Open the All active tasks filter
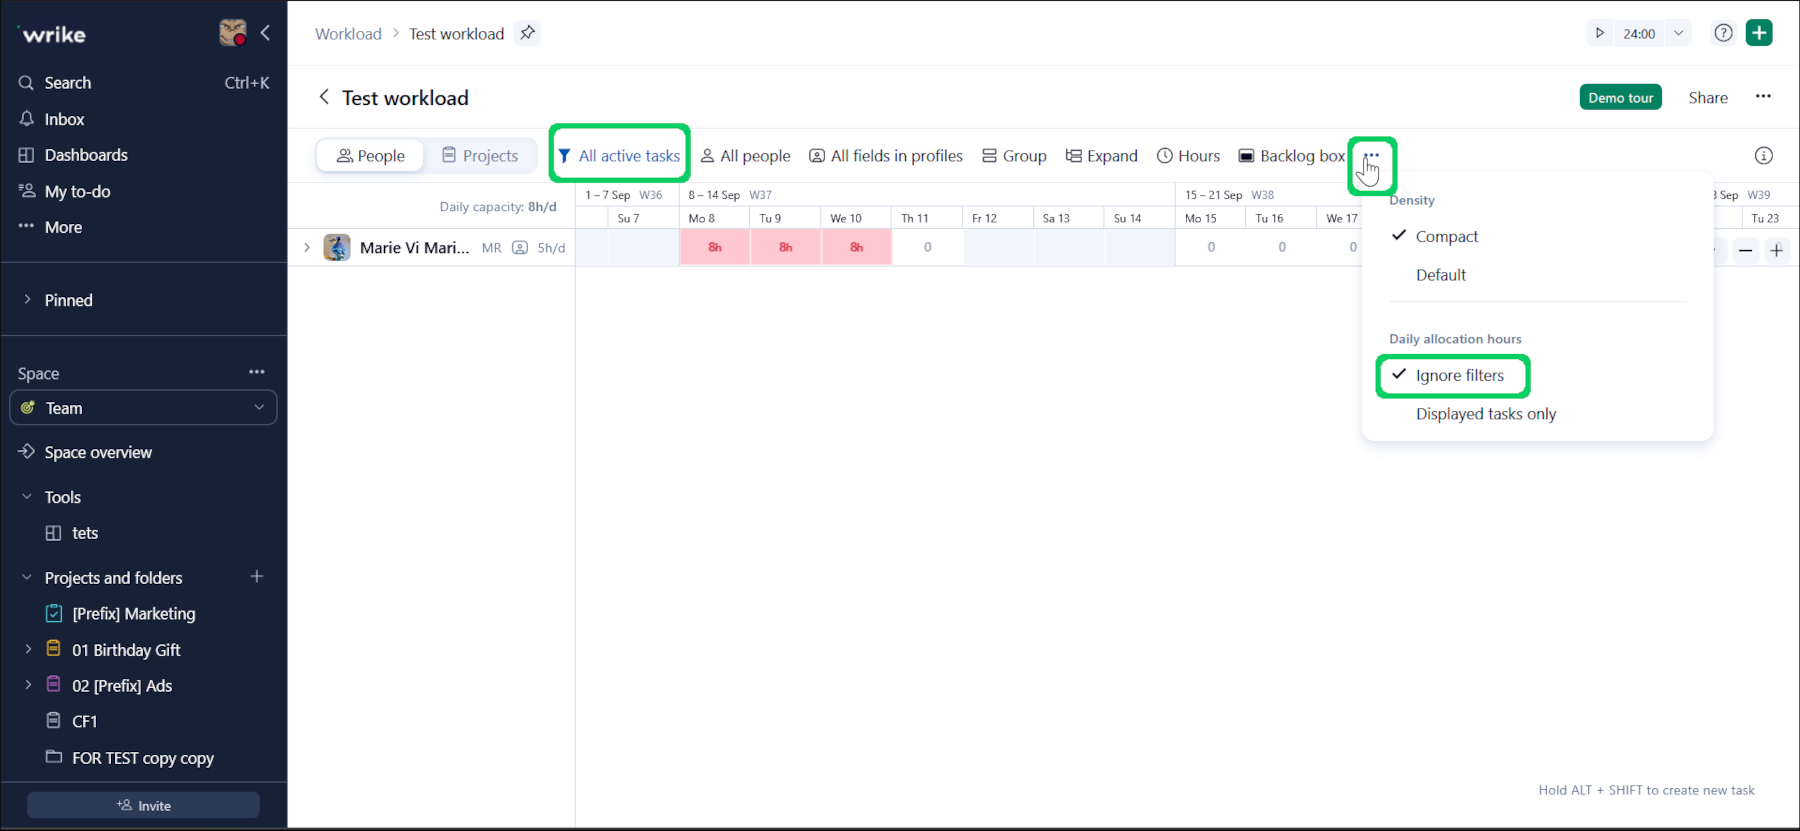Viewport: 1800px width, 831px height. pos(619,156)
